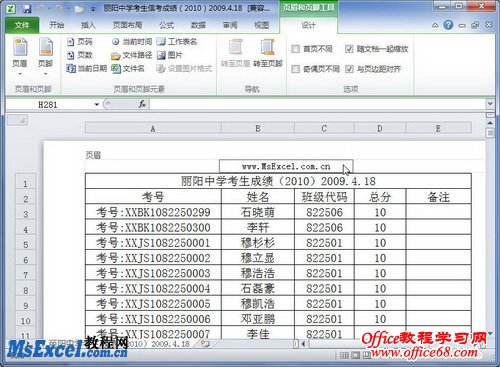Open Help with the question mark icon
The image size is (500, 367).
click(x=448, y=25)
